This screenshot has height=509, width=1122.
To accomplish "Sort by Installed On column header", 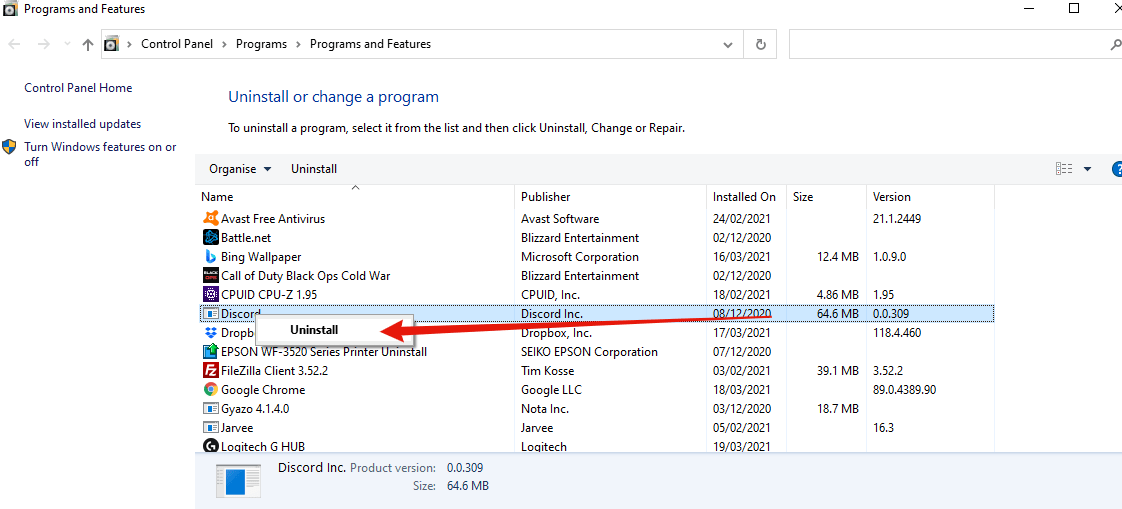I will [x=746, y=197].
